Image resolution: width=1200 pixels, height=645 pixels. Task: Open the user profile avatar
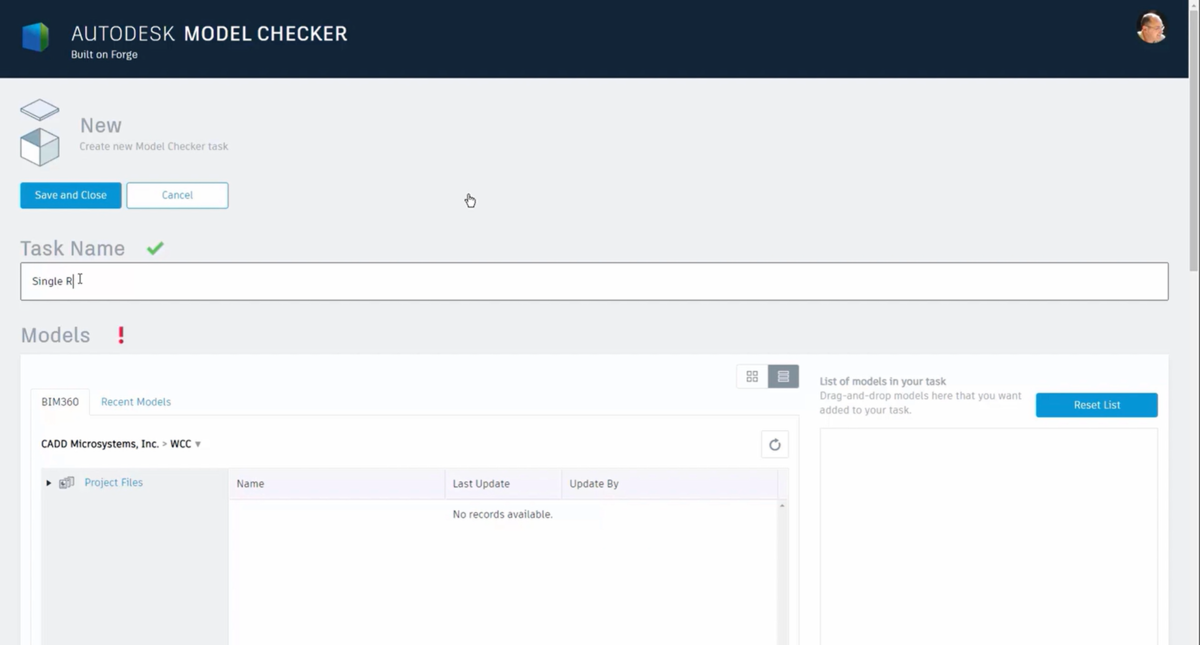pos(1151,28)
